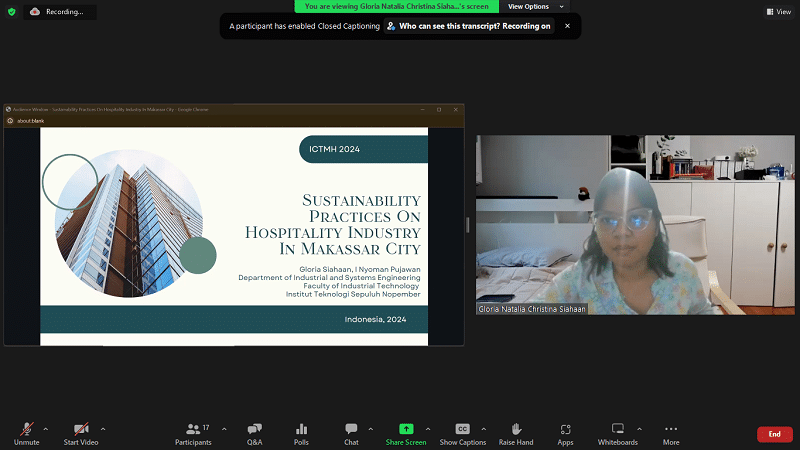Open the Apps icon
Image resolution: width=800 pixels, height=450 pixels.
(x=565, y=429)
